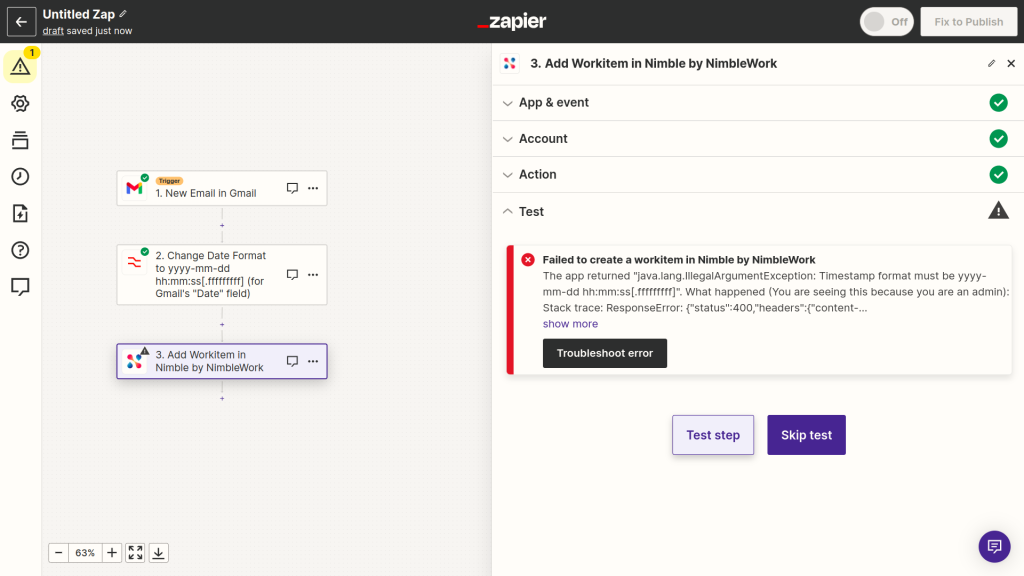Screen dimensions: 1024x576
Task: Toggle the Zap Off switch to publish
Action: point(886,21)
